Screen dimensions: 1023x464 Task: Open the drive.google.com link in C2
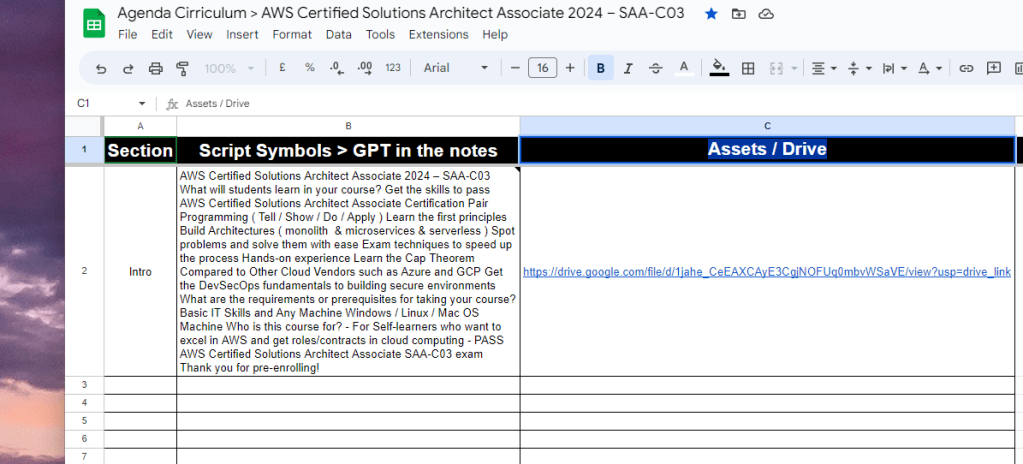coord(767,272)
